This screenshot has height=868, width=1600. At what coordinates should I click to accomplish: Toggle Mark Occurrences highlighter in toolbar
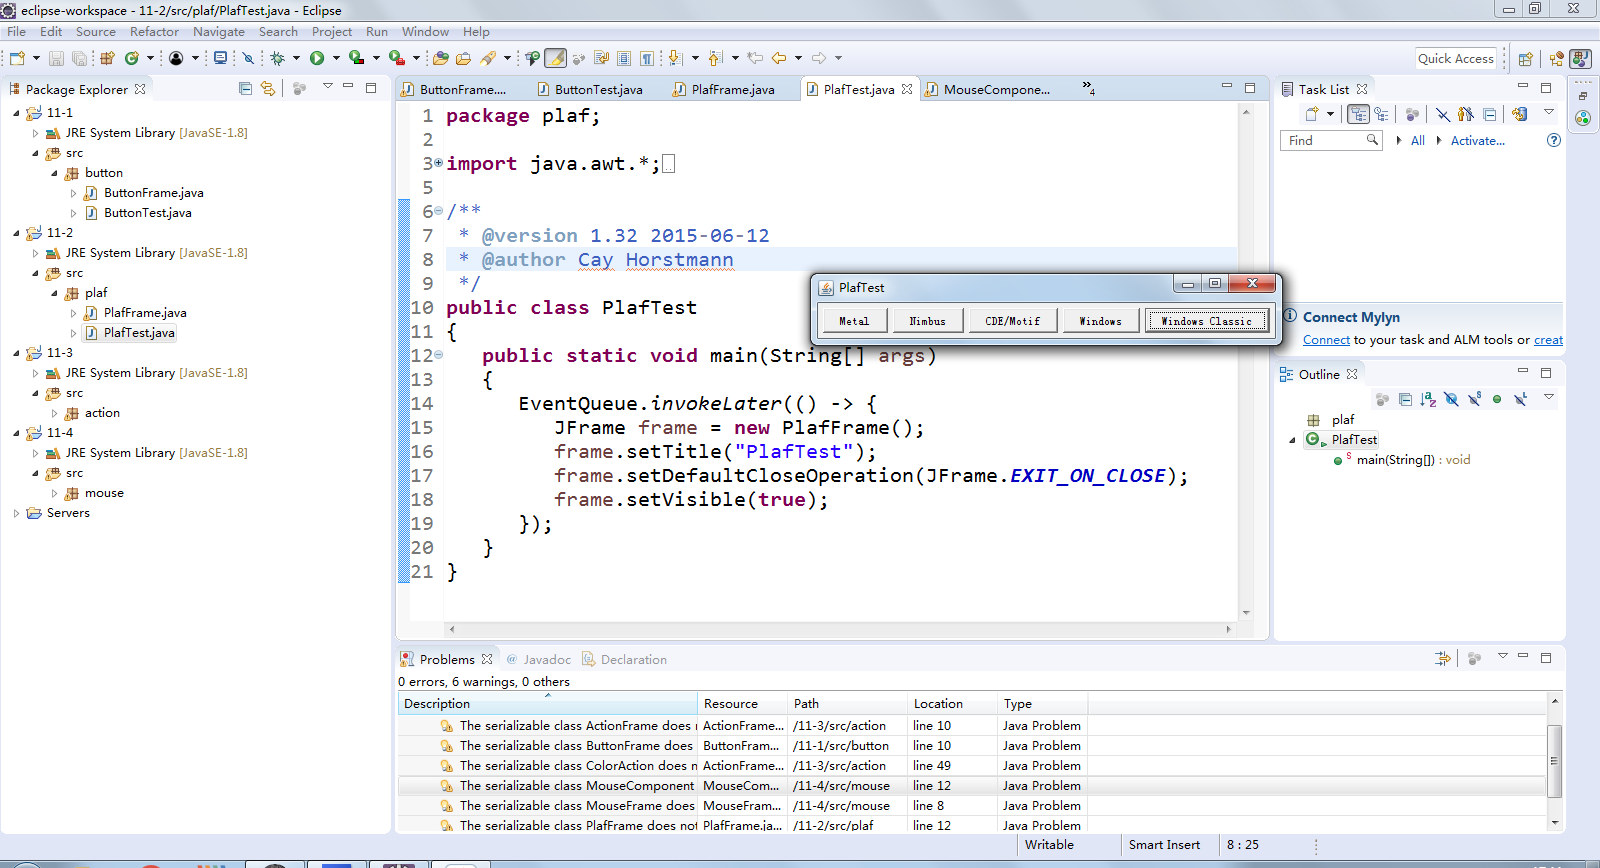tap(555, 58)
